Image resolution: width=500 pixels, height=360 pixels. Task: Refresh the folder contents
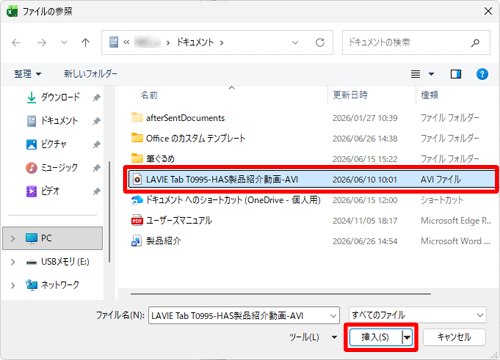320,43
